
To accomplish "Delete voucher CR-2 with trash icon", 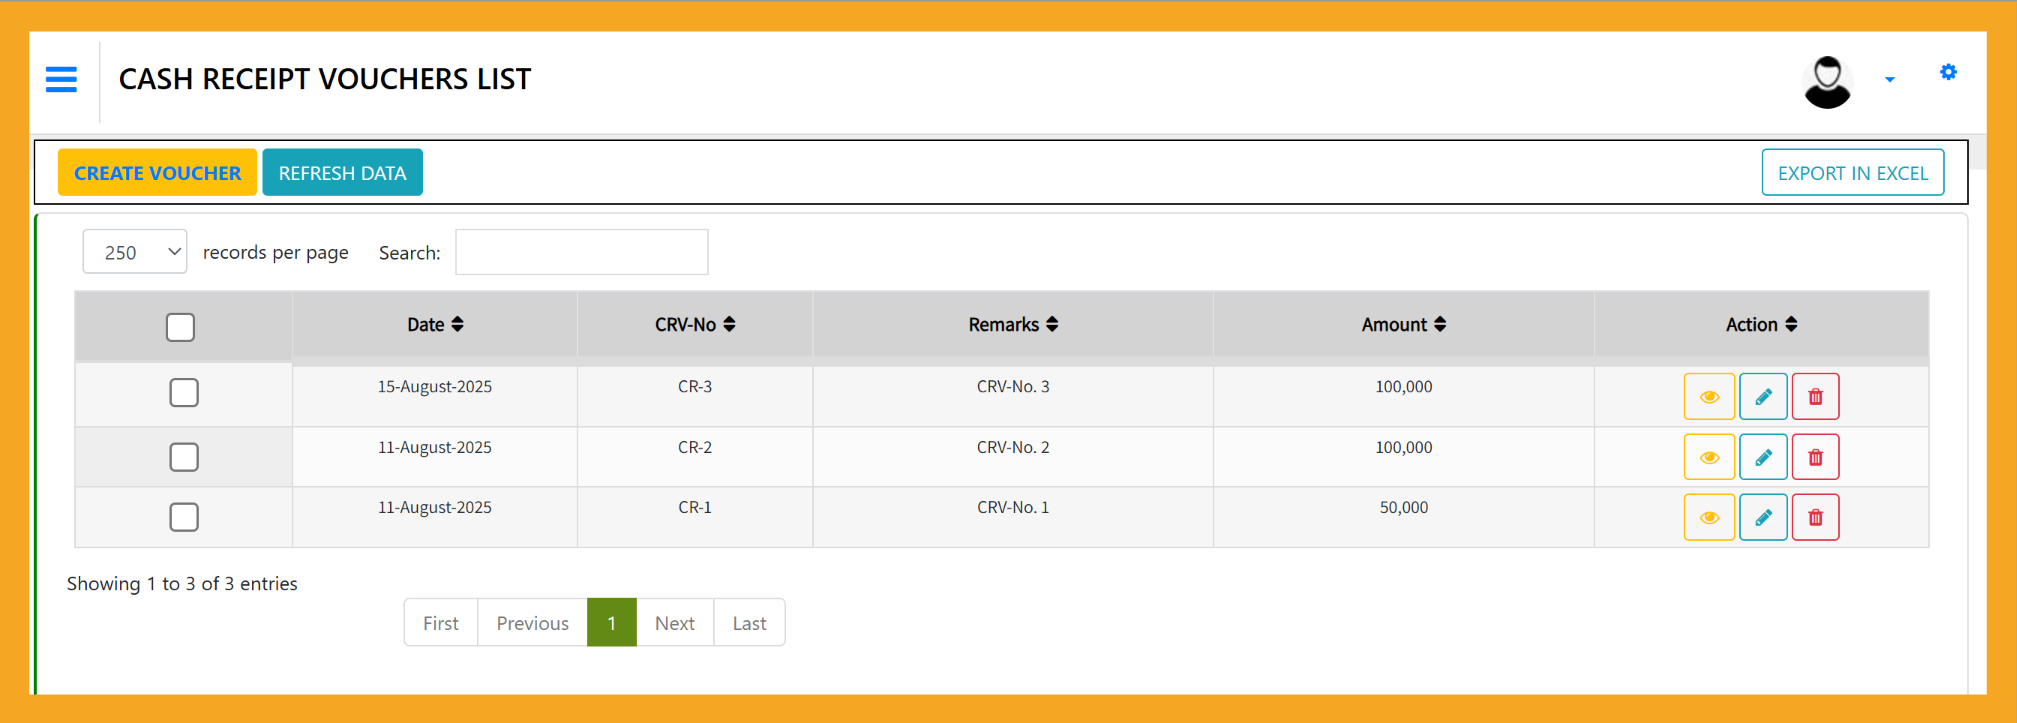I will [x=1815, y=457].
